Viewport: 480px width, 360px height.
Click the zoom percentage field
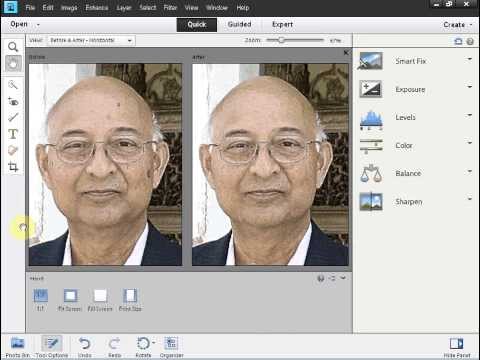335,40
